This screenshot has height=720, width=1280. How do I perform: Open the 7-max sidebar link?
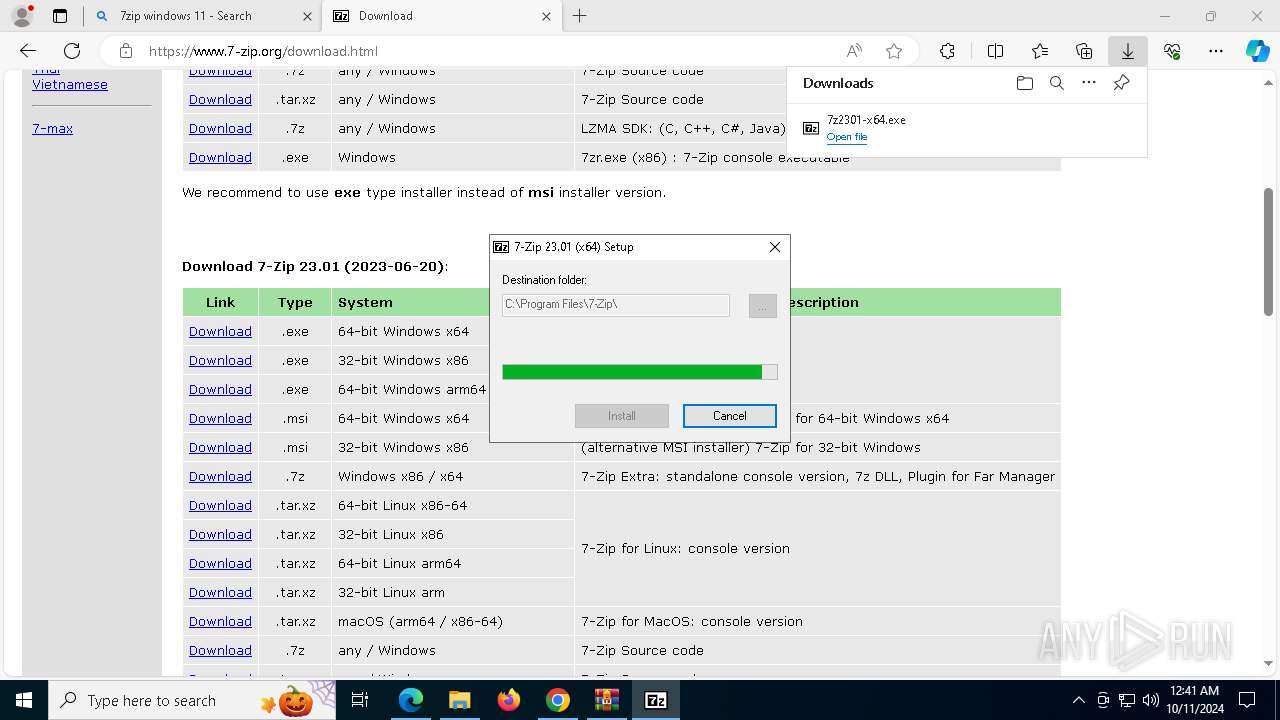[x=52, y=129]
